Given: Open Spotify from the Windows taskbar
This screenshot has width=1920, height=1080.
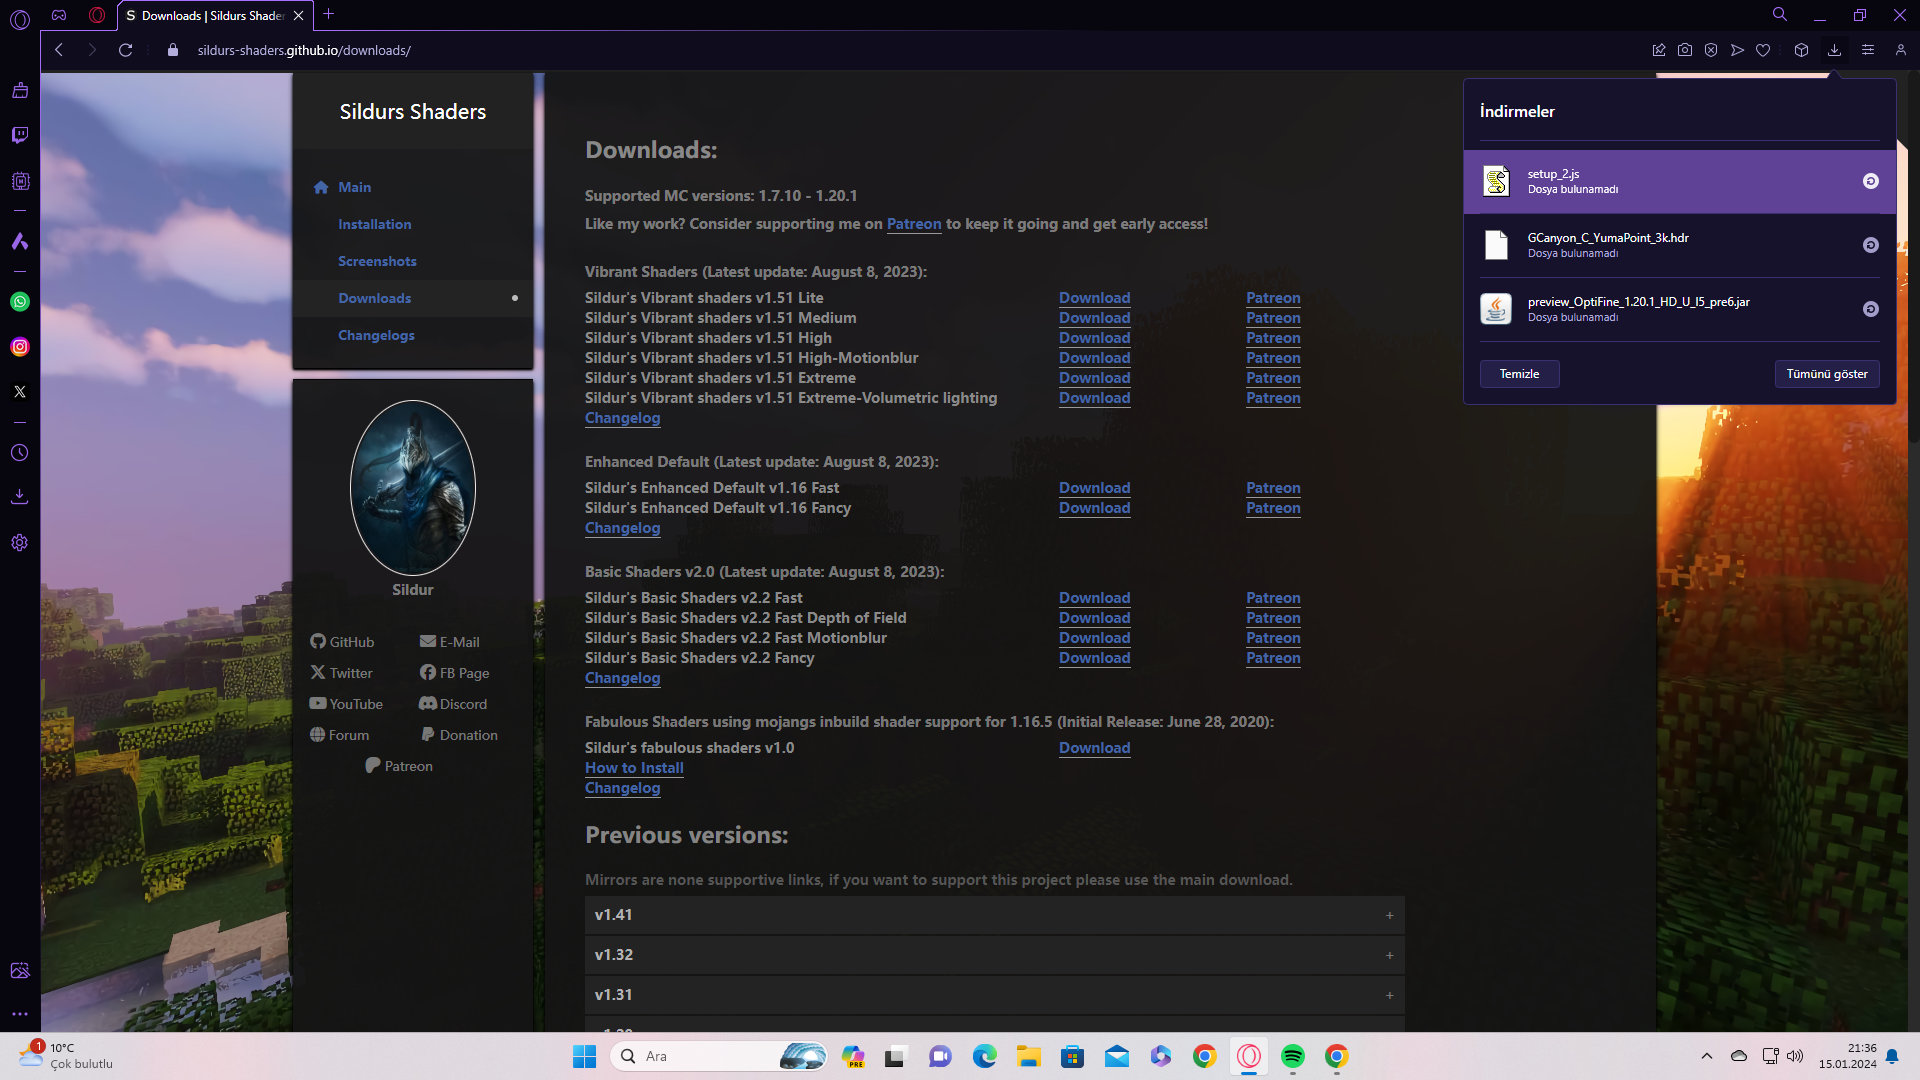Looking at the screenshot, I should (x=1292, y=1056).
